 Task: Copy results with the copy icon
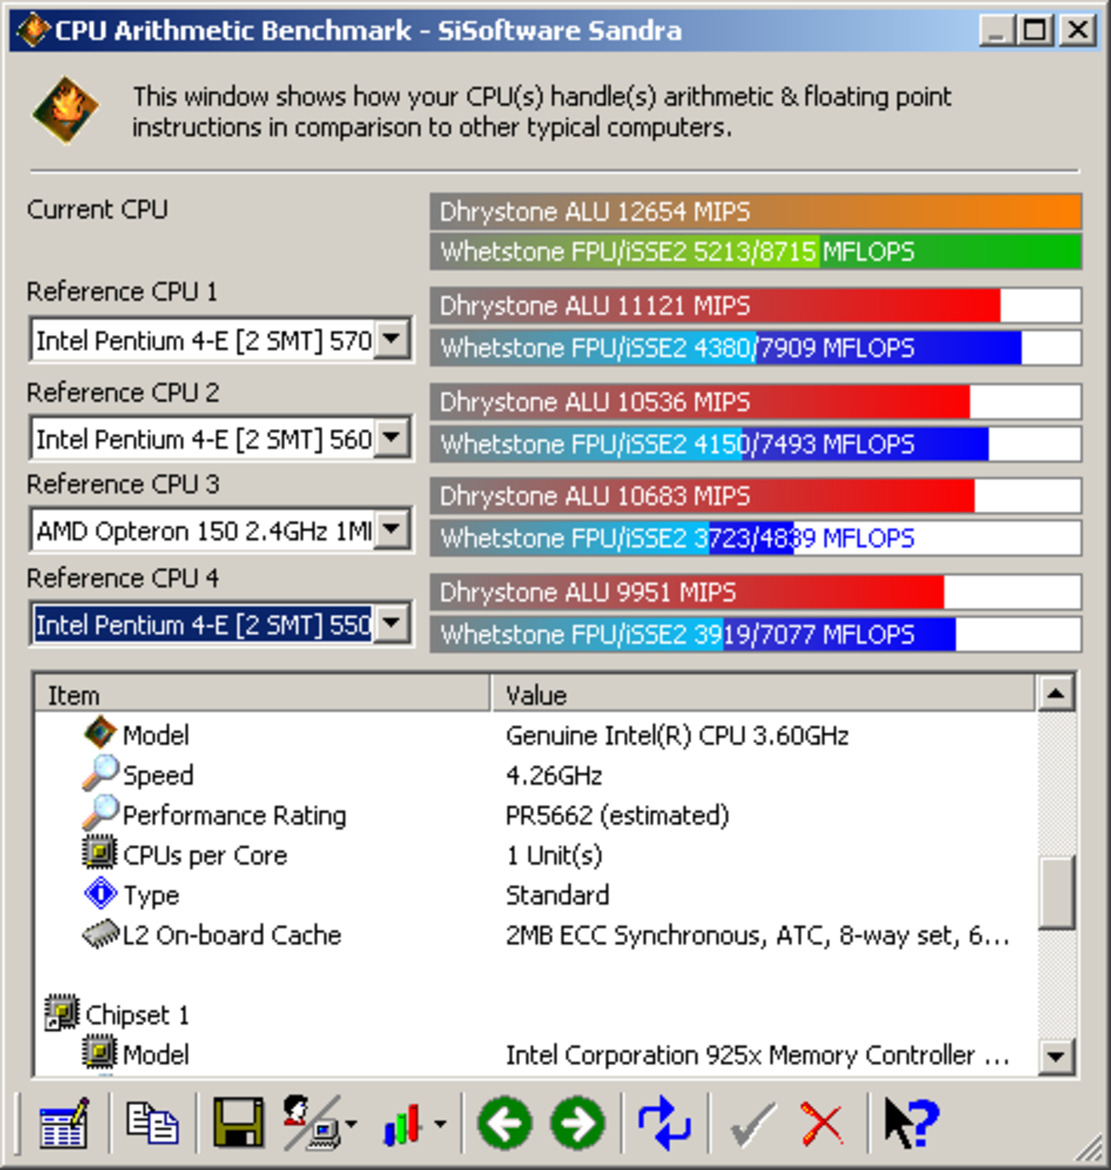152,1122
